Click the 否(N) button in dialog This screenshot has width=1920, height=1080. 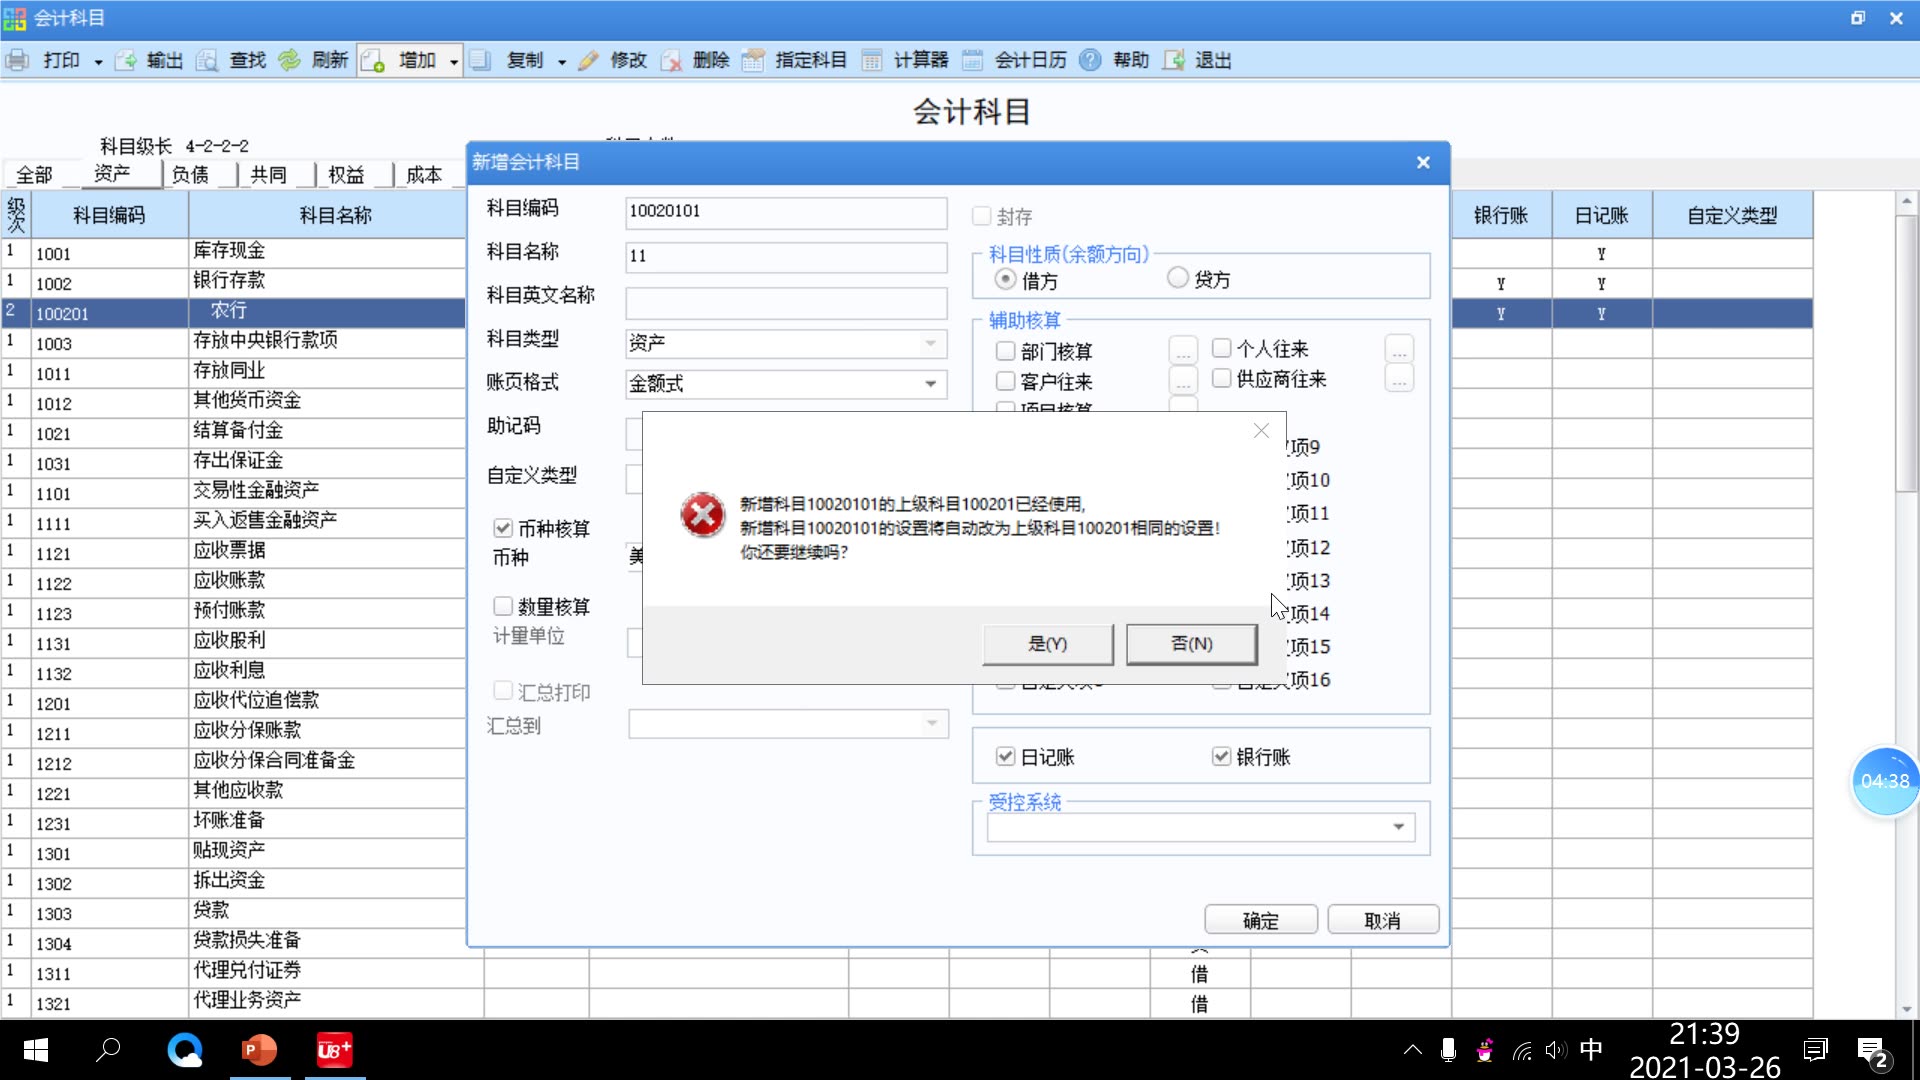[x=1191, y=644]
